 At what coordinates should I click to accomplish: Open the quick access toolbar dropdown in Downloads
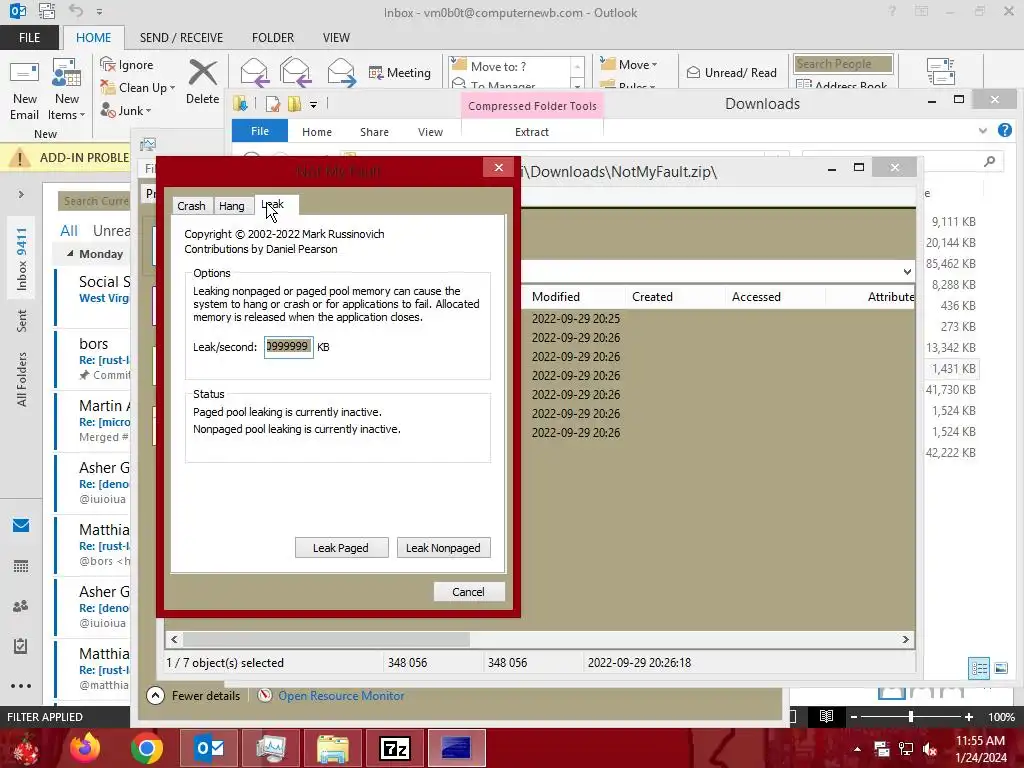[x=313, y=104]
